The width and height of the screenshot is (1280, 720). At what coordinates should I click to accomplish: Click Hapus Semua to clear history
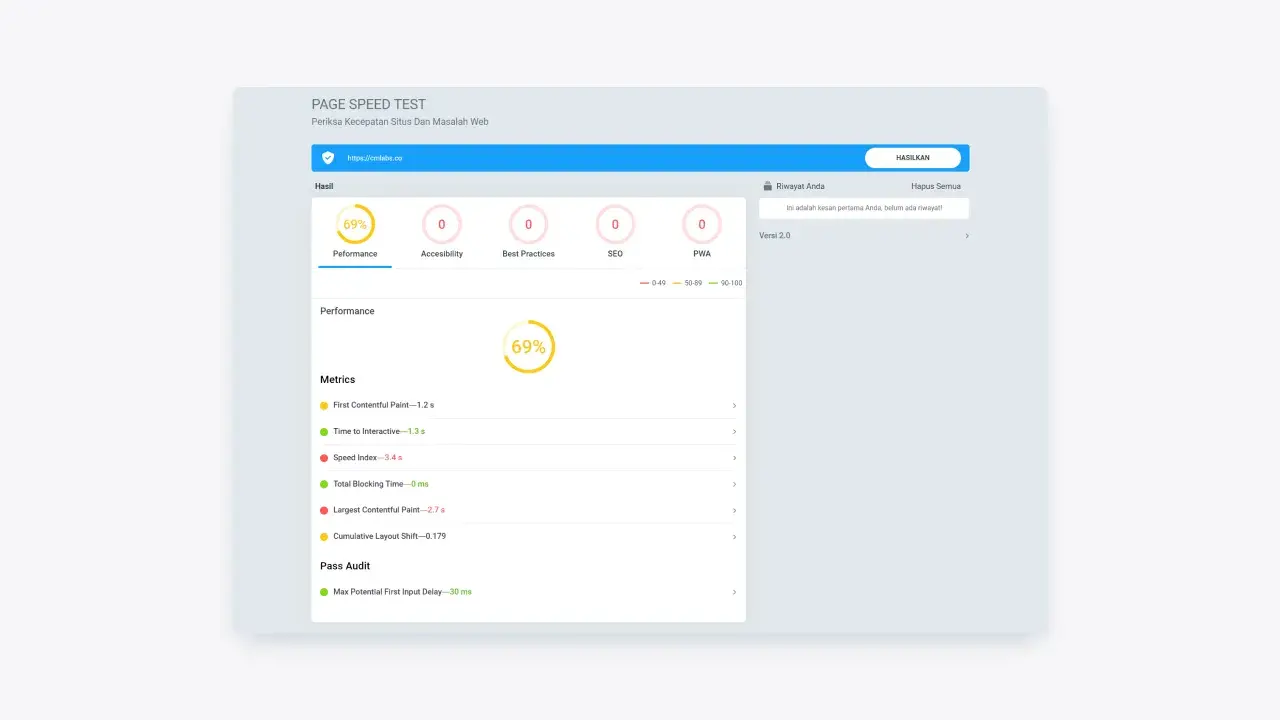935,186
